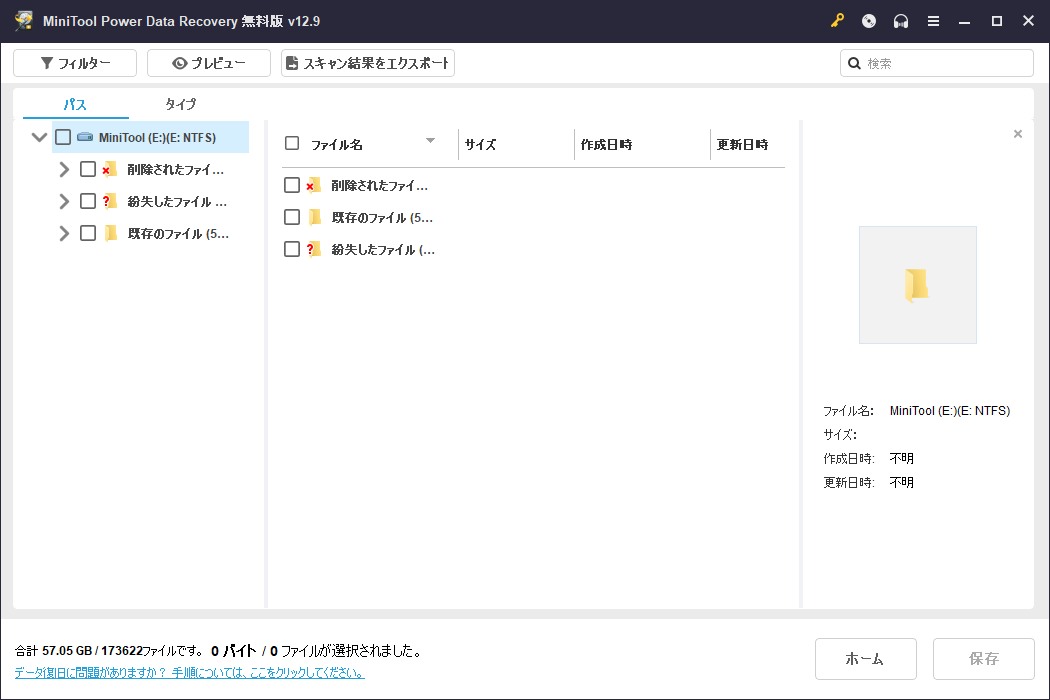Check 削除されたファイル checkbox in tree

click(x=88, y=169)
